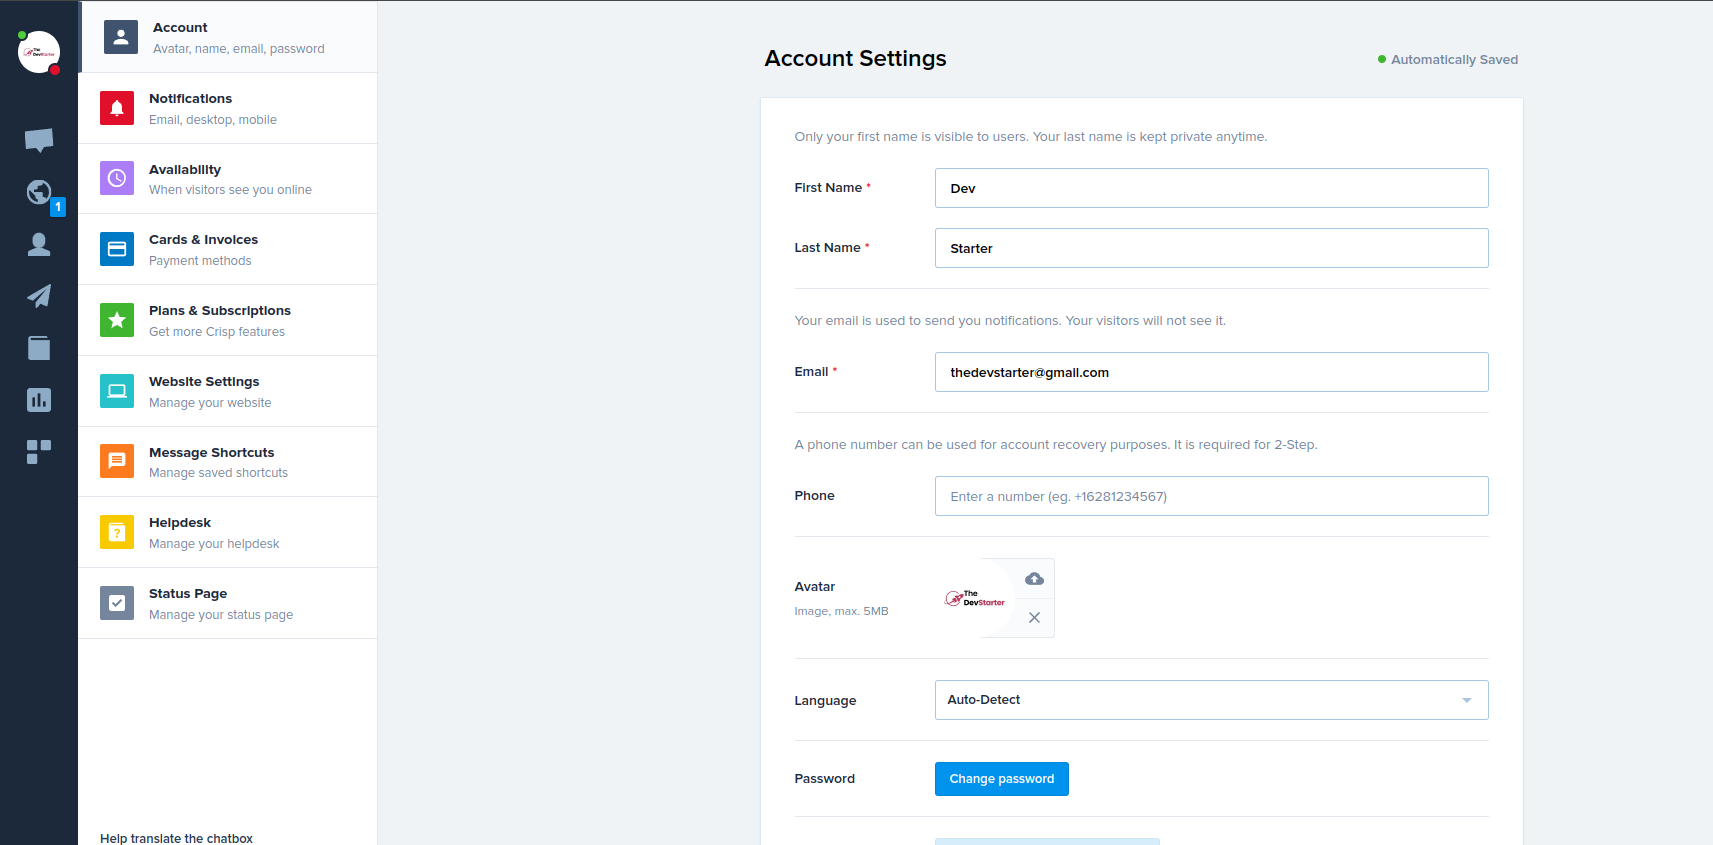Click the workspace logo avatar at top left
The image size is (1713, 845).
39,52
